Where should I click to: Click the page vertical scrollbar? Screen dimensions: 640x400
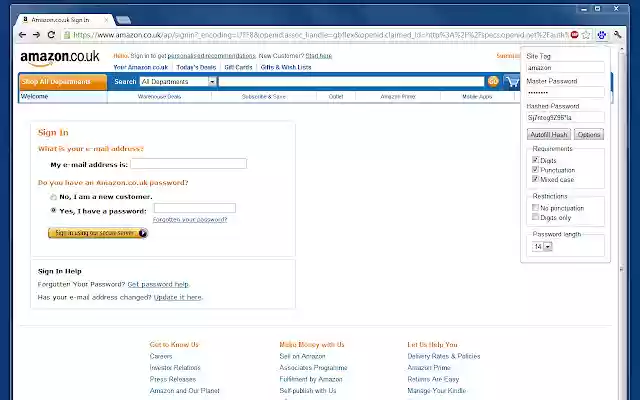click(x=622, y=222)
